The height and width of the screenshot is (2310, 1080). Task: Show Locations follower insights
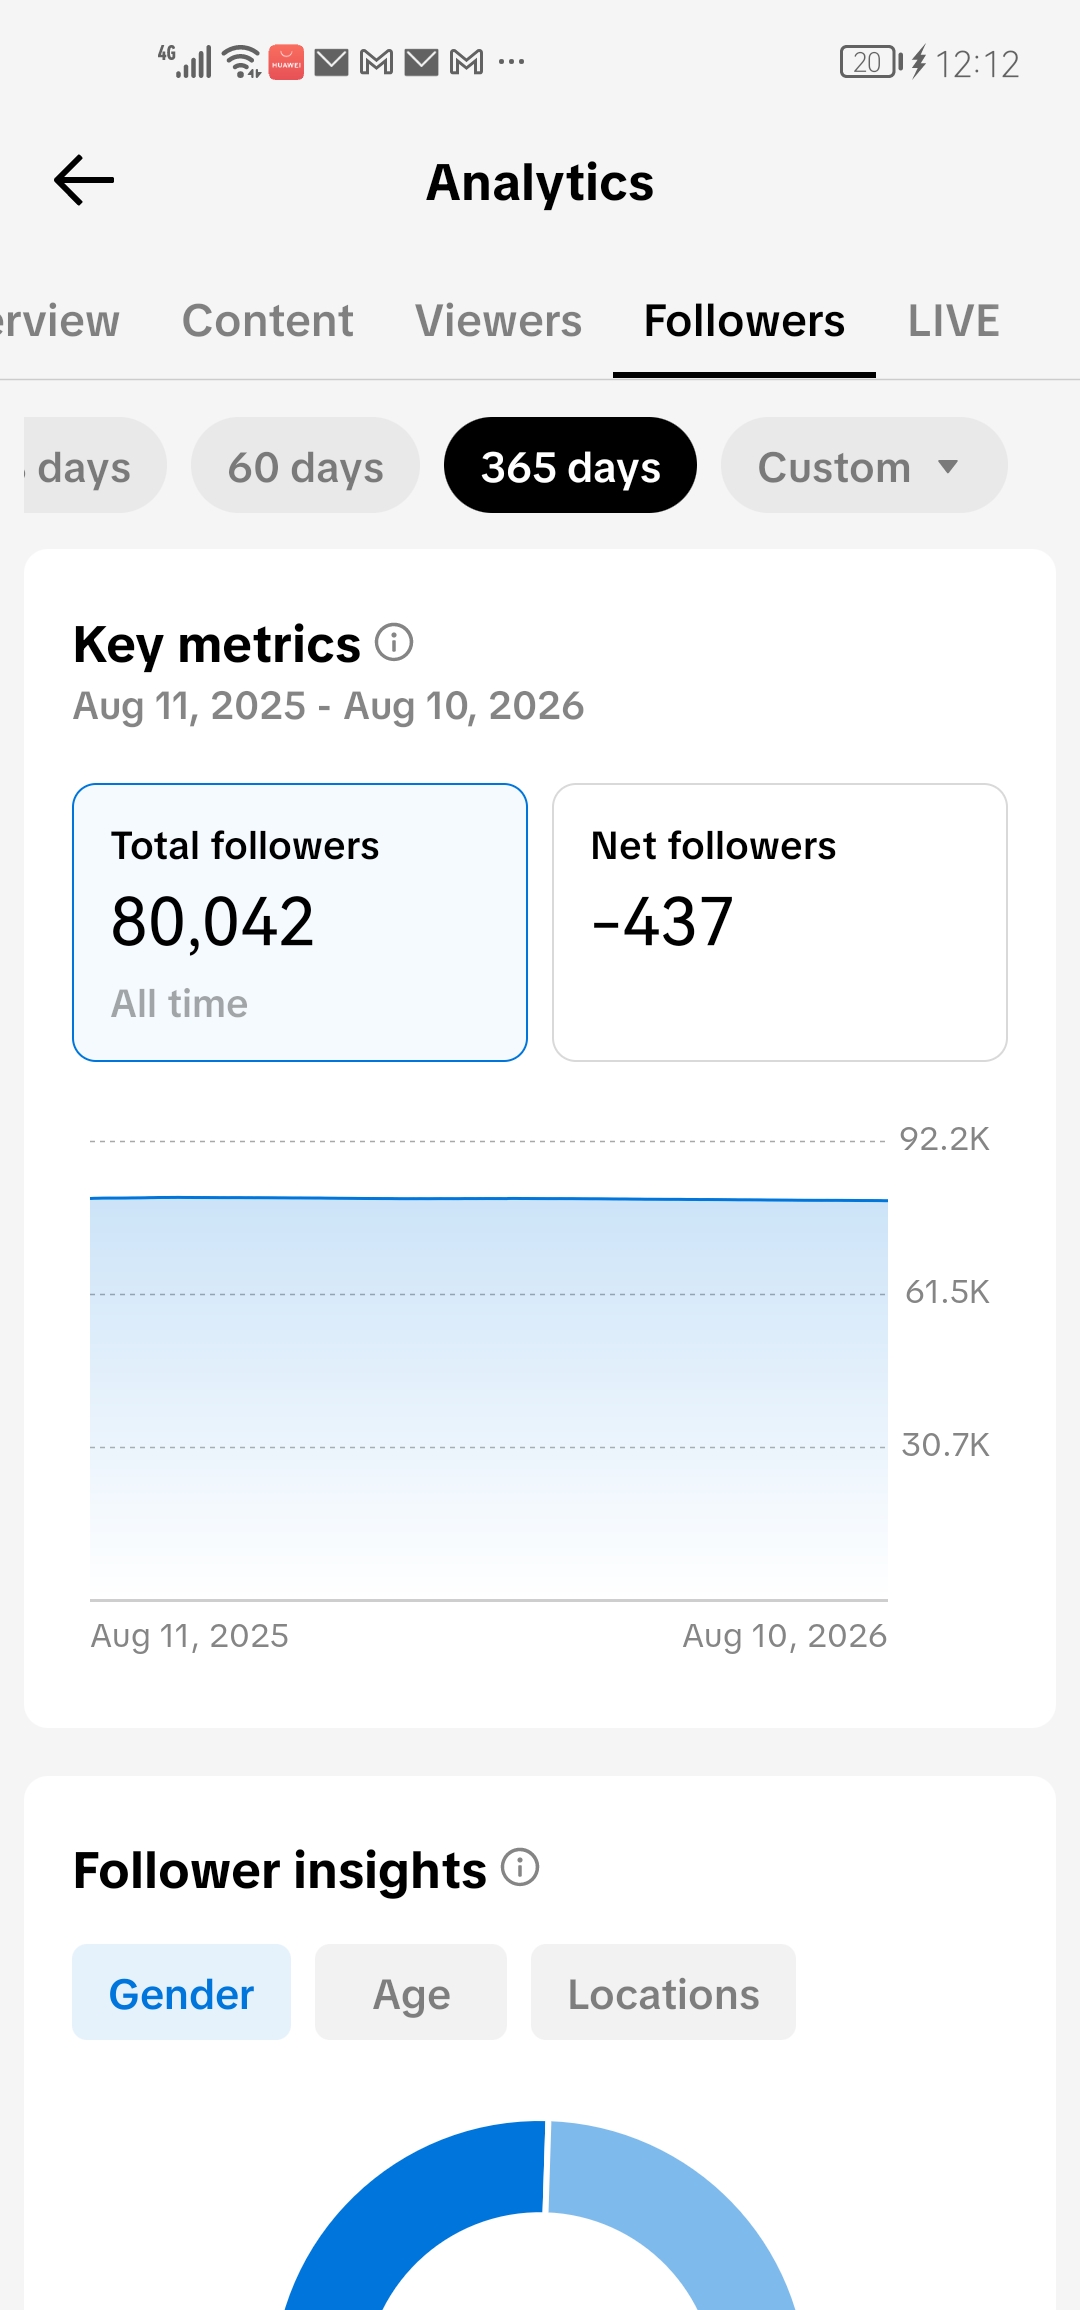coord(663,1992)
